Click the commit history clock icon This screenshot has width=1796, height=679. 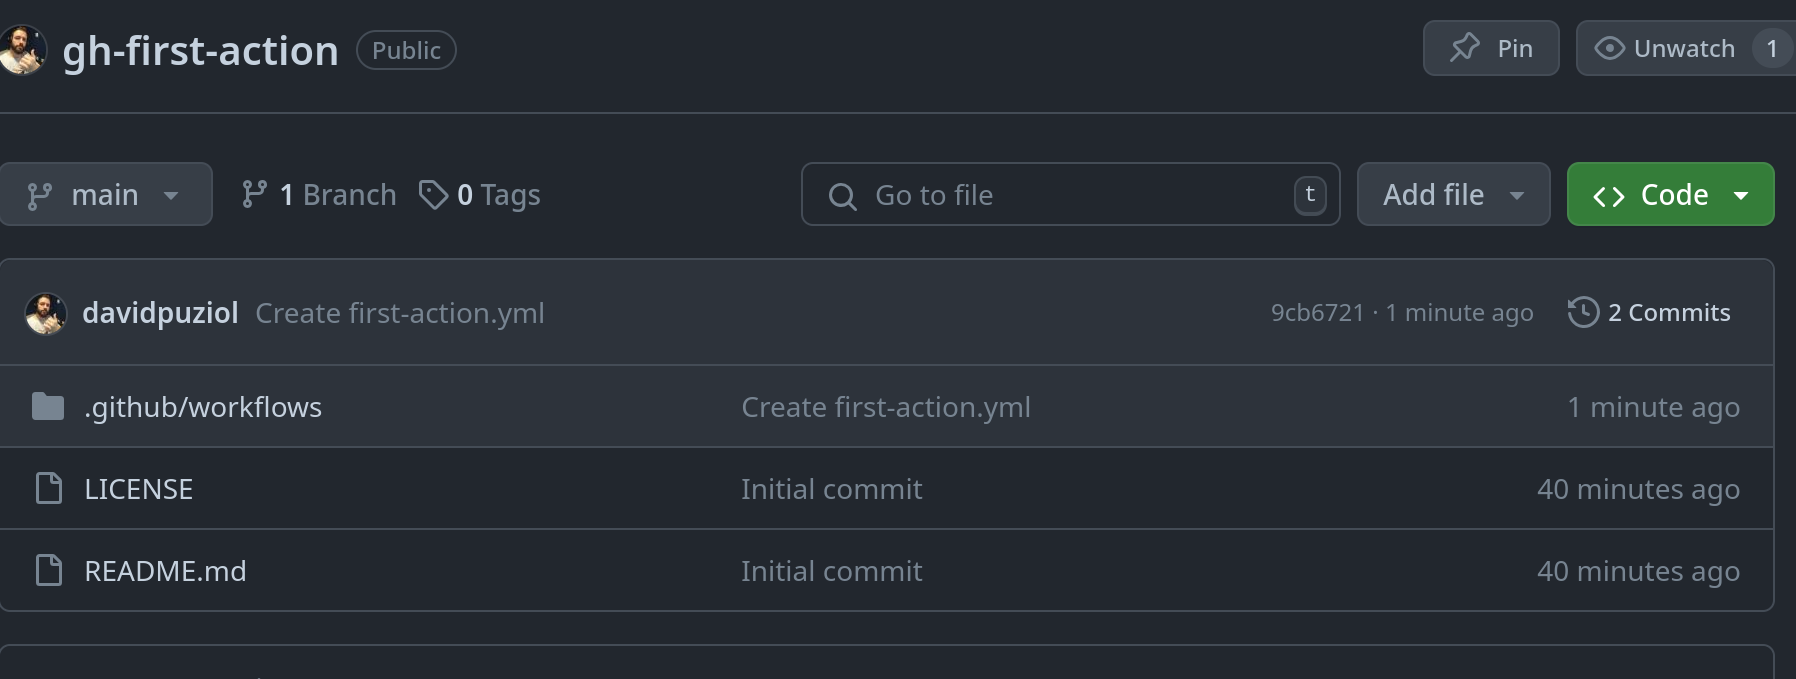click(1582, 312)
